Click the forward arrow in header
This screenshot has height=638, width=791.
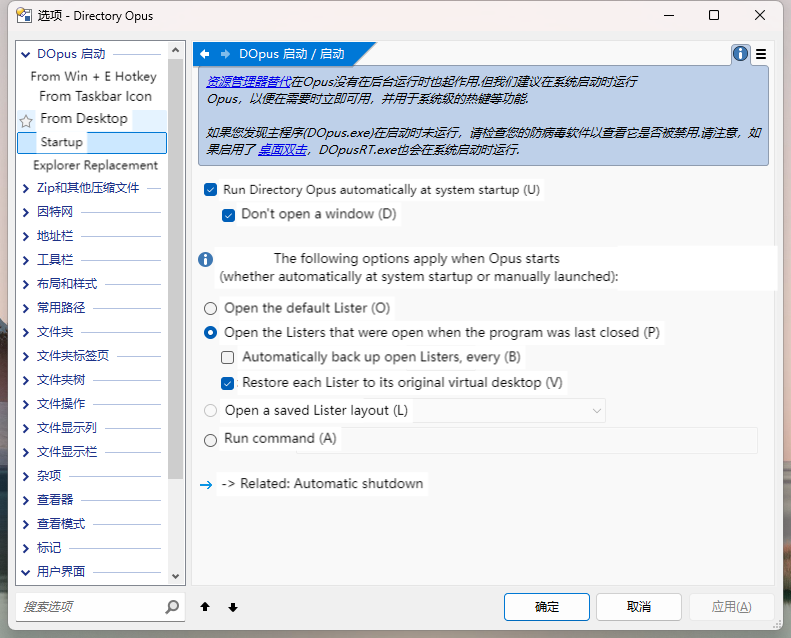coord(225,54)
